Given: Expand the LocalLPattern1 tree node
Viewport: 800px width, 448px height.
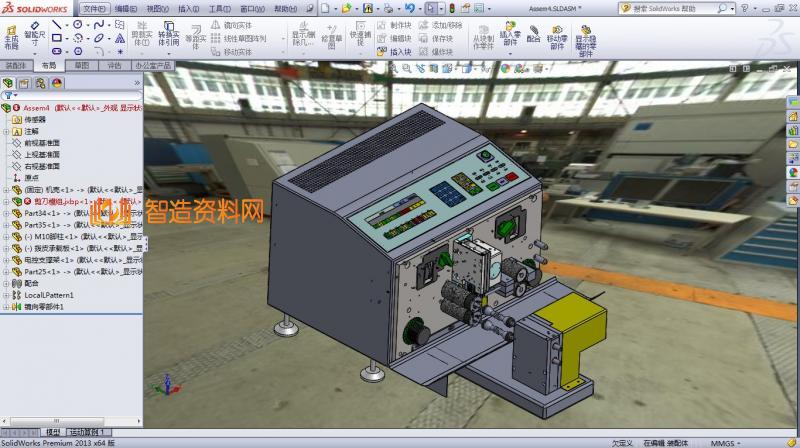Looking at the screenshot, I should 5,295.
